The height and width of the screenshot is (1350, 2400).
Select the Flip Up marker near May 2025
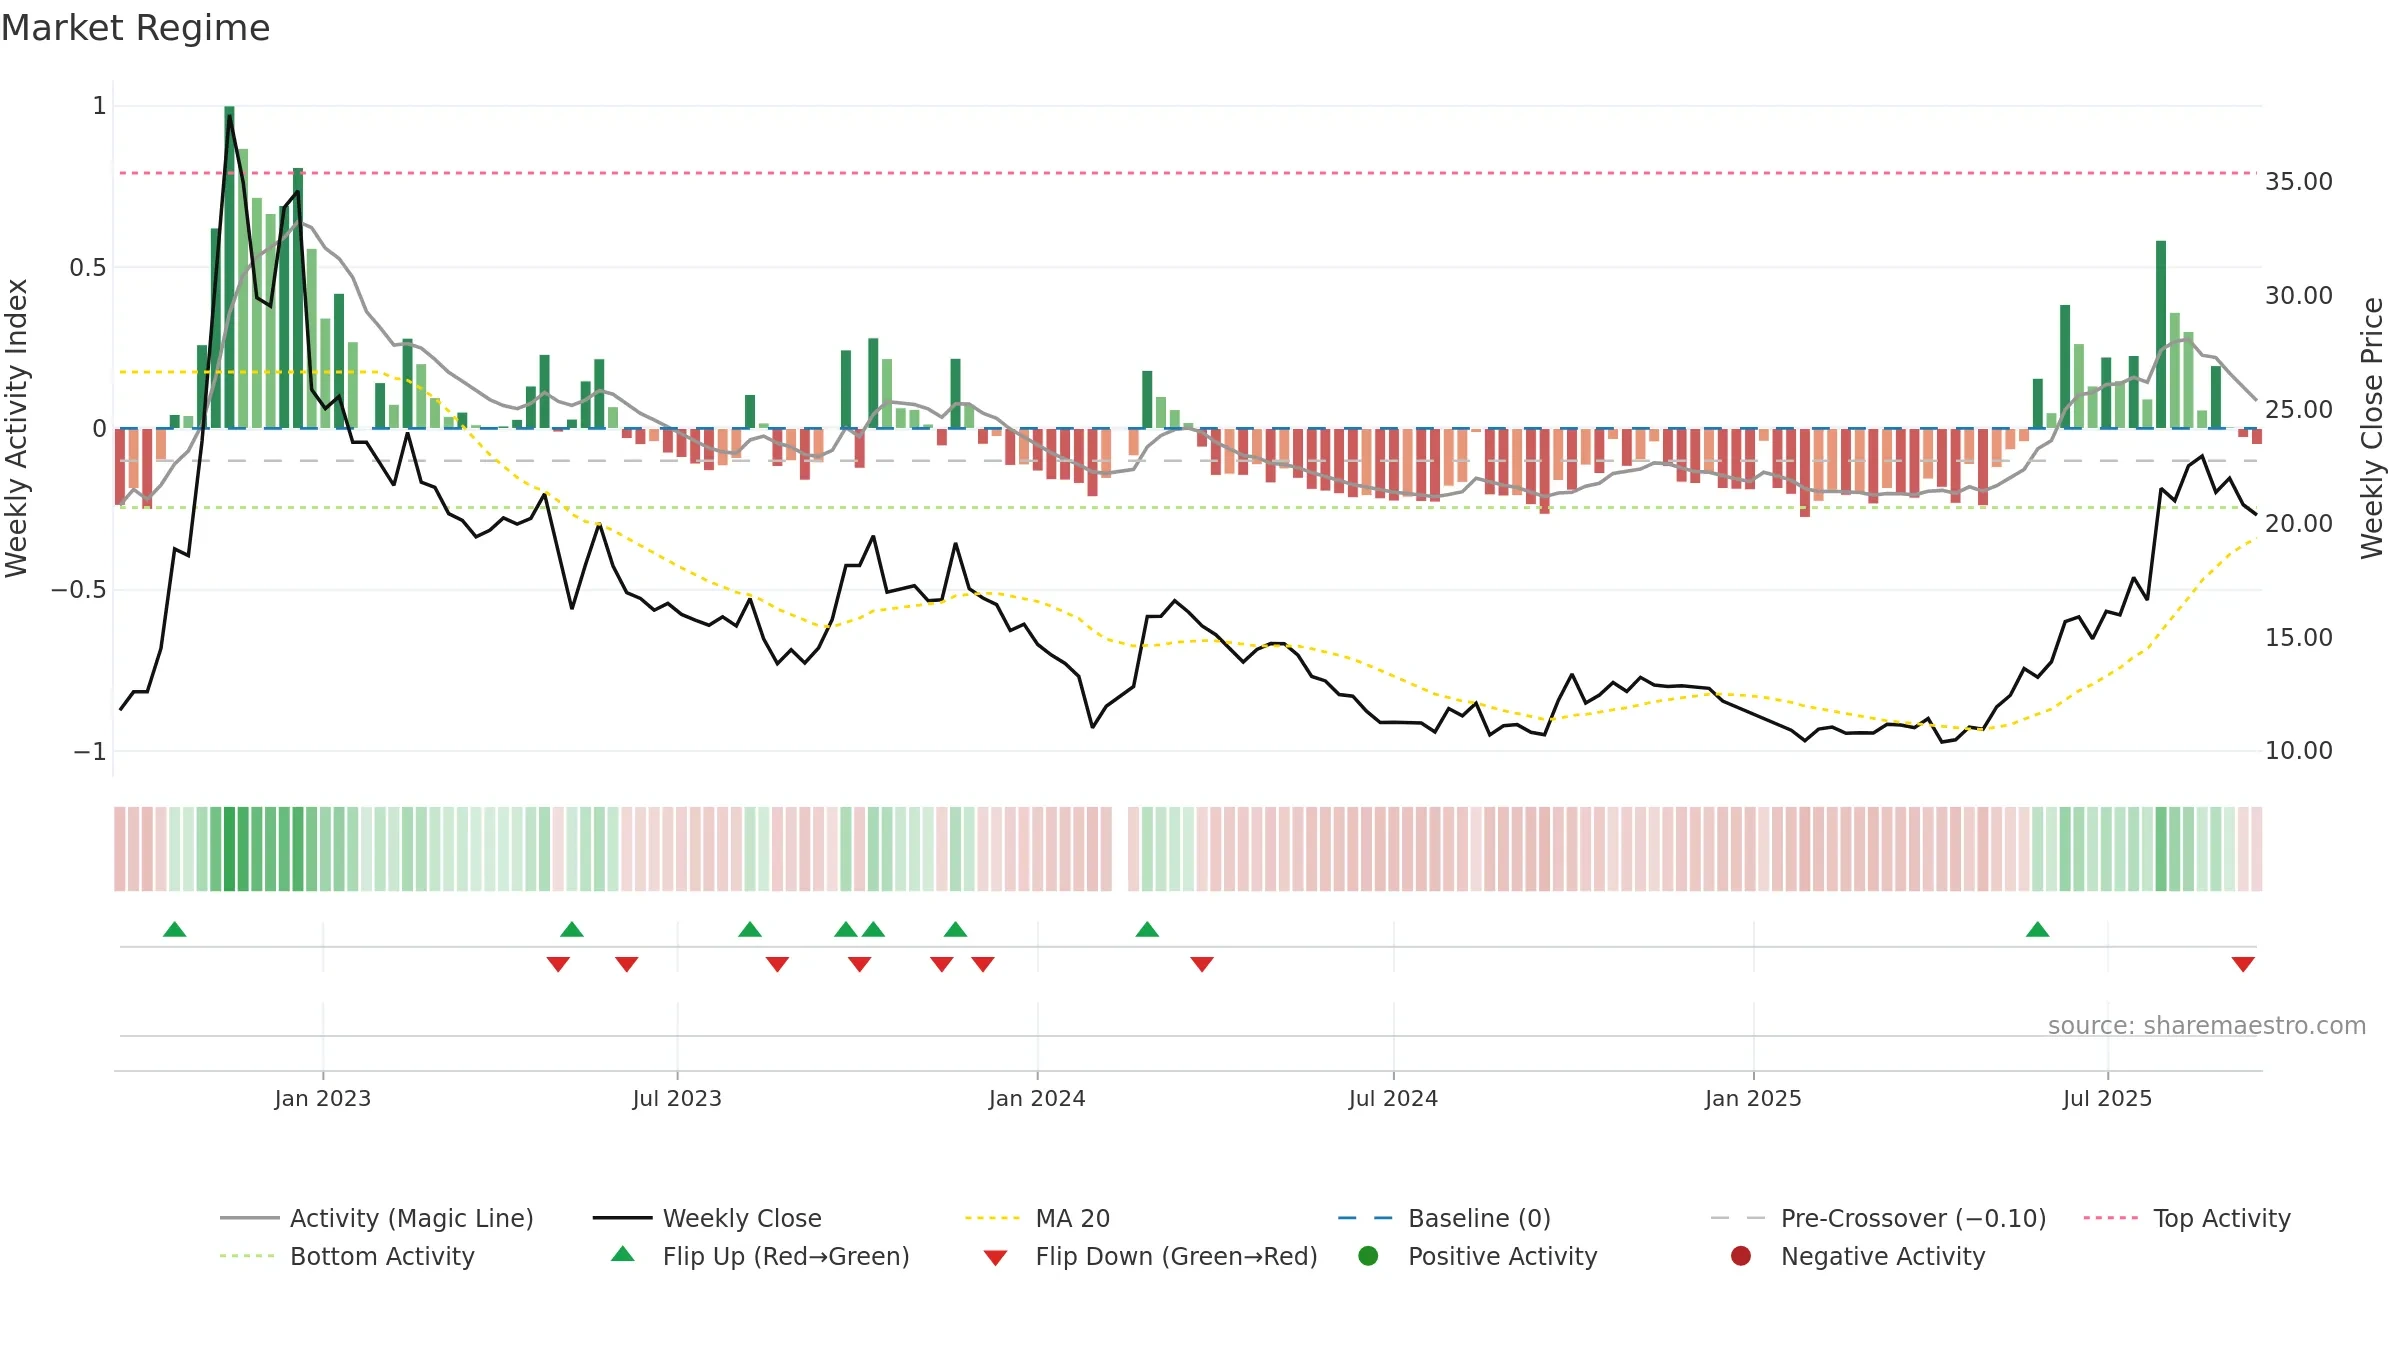(2038, 930)
